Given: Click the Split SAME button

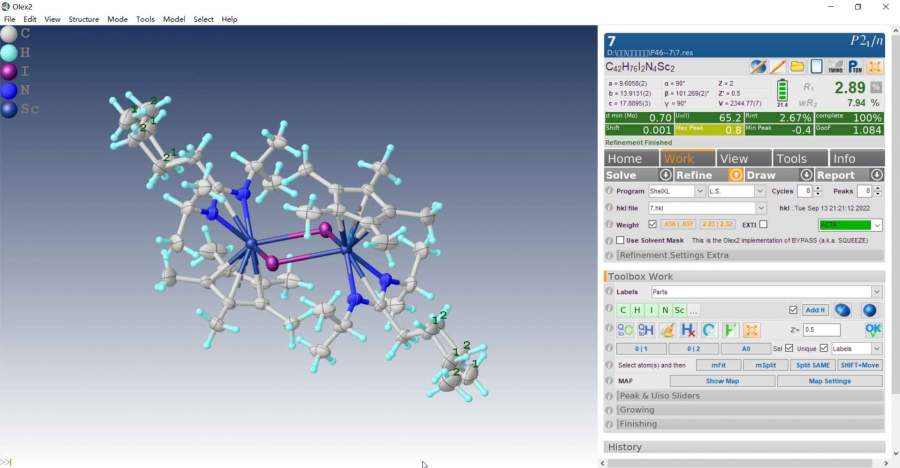Looking at the screenshot, I should [811, 366].
